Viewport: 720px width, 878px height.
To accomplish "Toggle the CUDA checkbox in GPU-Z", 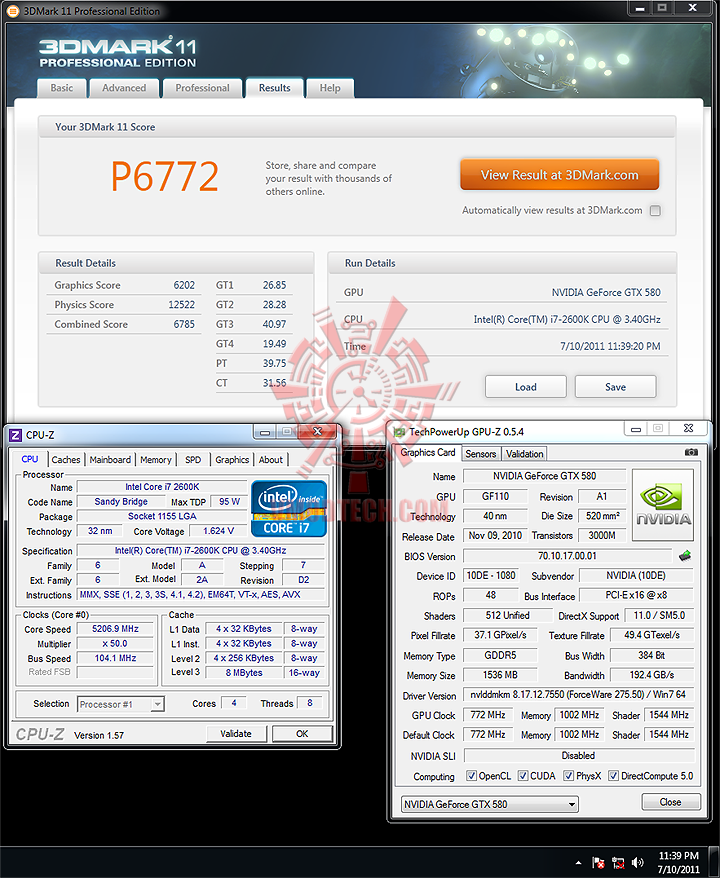I will (x=523, y=776).
